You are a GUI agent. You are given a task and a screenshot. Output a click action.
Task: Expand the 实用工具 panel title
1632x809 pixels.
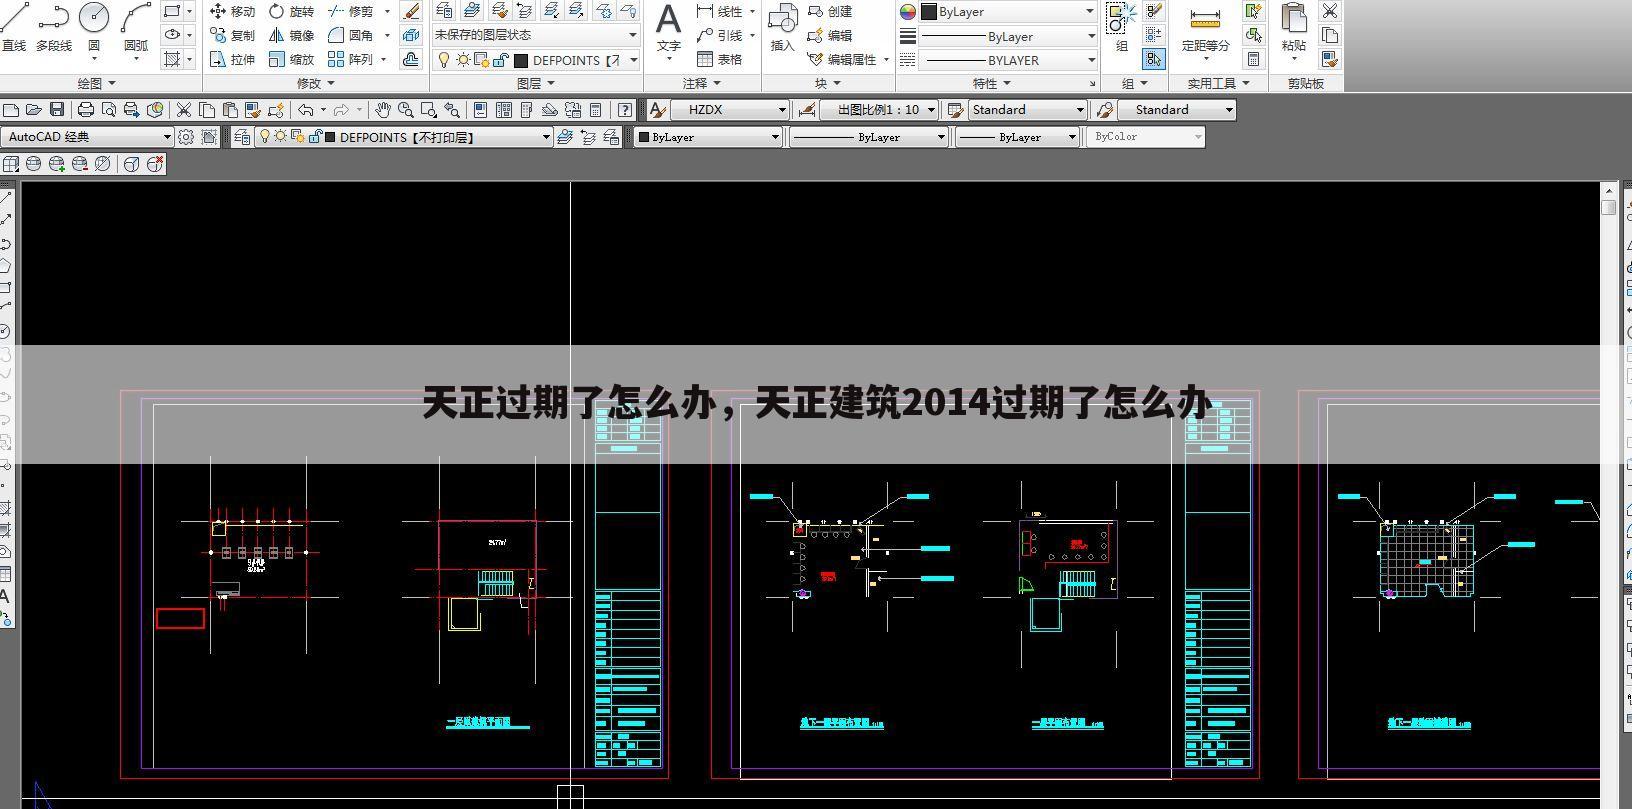[x=1218, y=84]
